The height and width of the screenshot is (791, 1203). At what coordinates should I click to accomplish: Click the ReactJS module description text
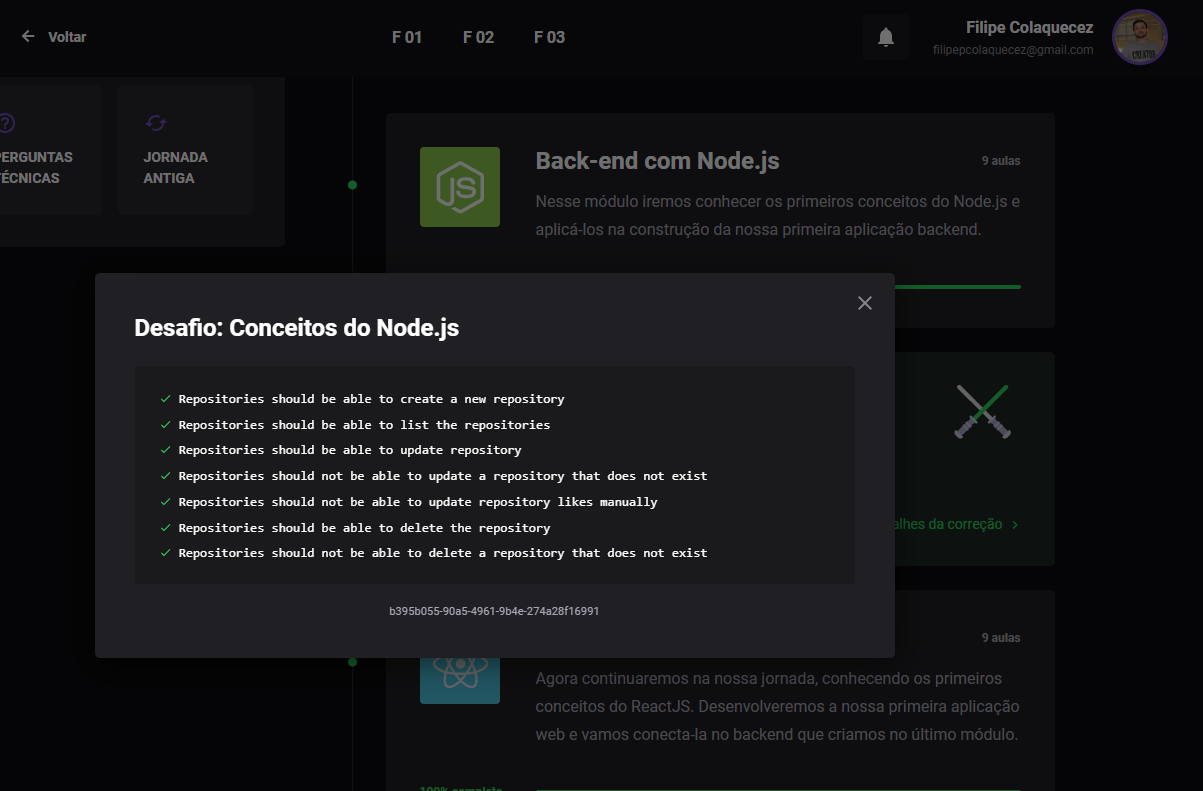tap(777, 707)
